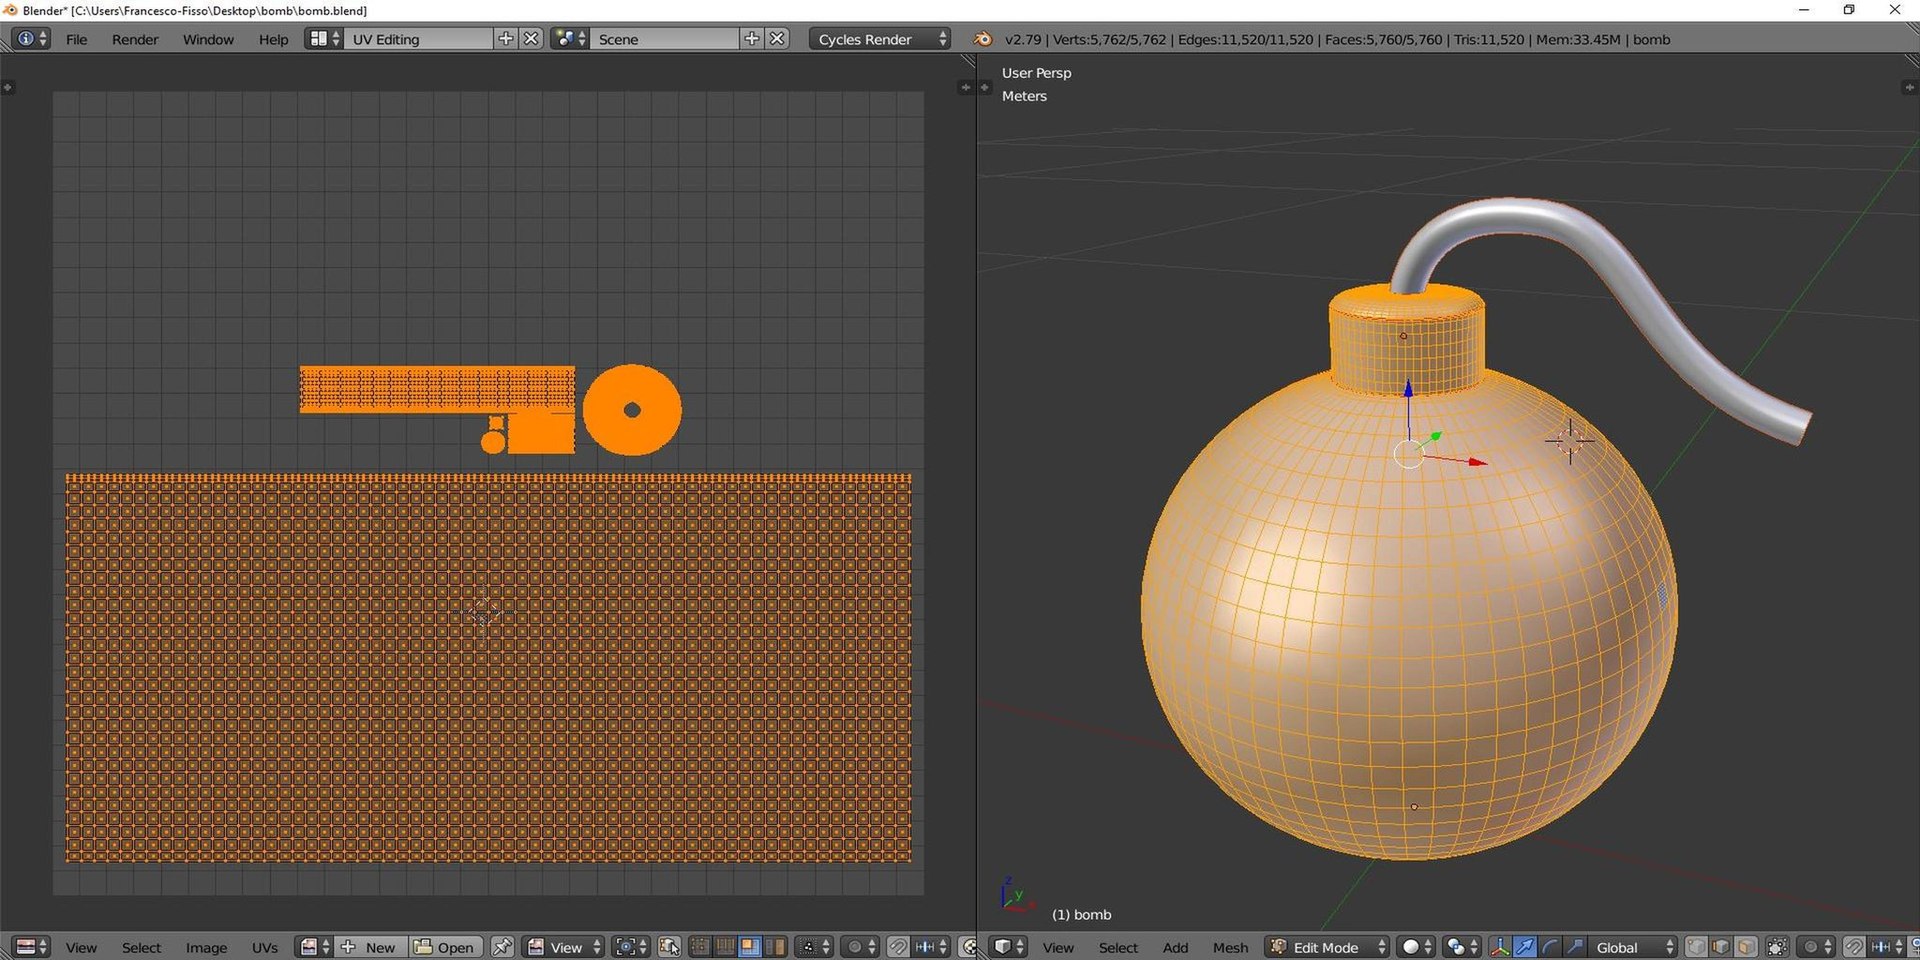
Task: Open the File menu
Action: pyautogui.click(x=76, y=39)
